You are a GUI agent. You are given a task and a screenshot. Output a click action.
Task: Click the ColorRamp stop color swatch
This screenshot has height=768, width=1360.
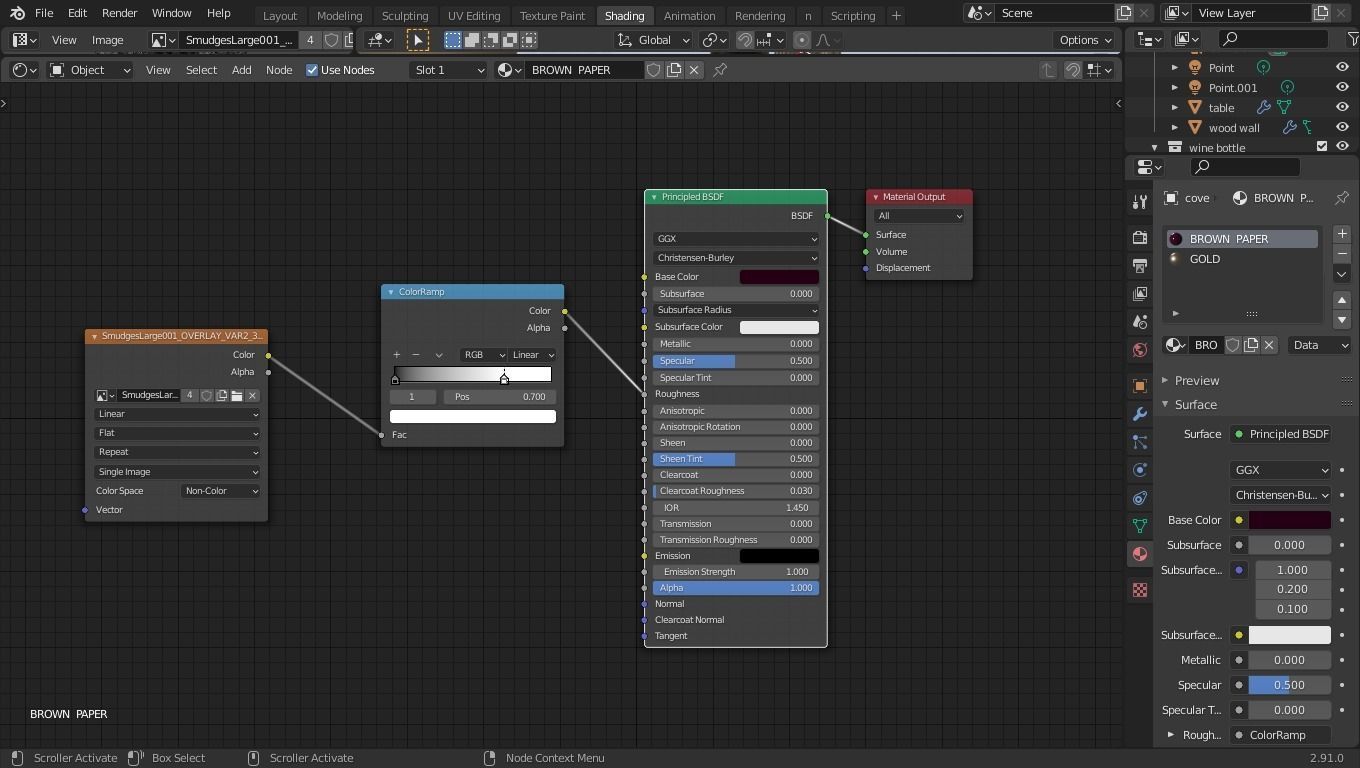pyautogui.click(x=473, y=416)
